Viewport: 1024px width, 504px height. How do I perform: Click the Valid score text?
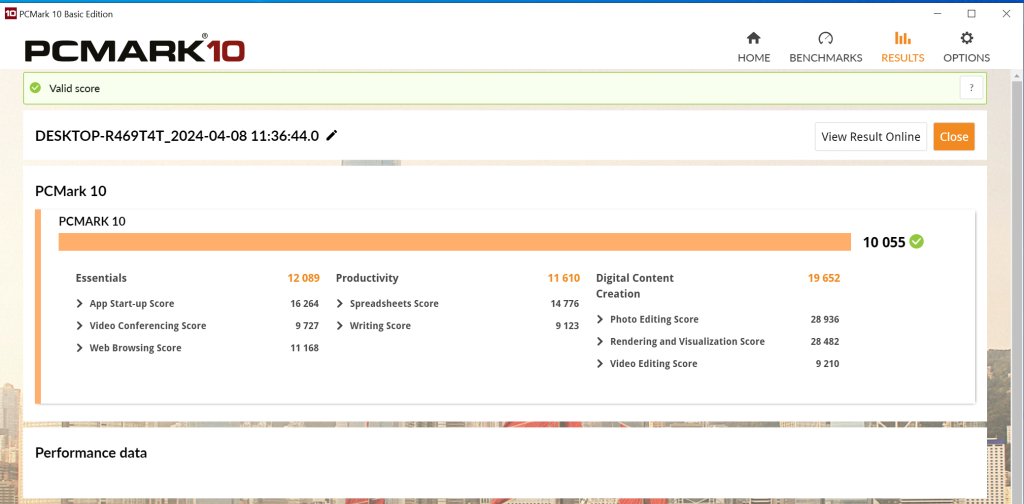pos(74,88)
